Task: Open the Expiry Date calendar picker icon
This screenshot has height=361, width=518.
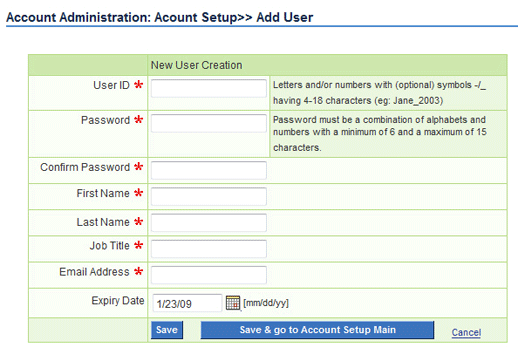Action: [x=233, y=303]
